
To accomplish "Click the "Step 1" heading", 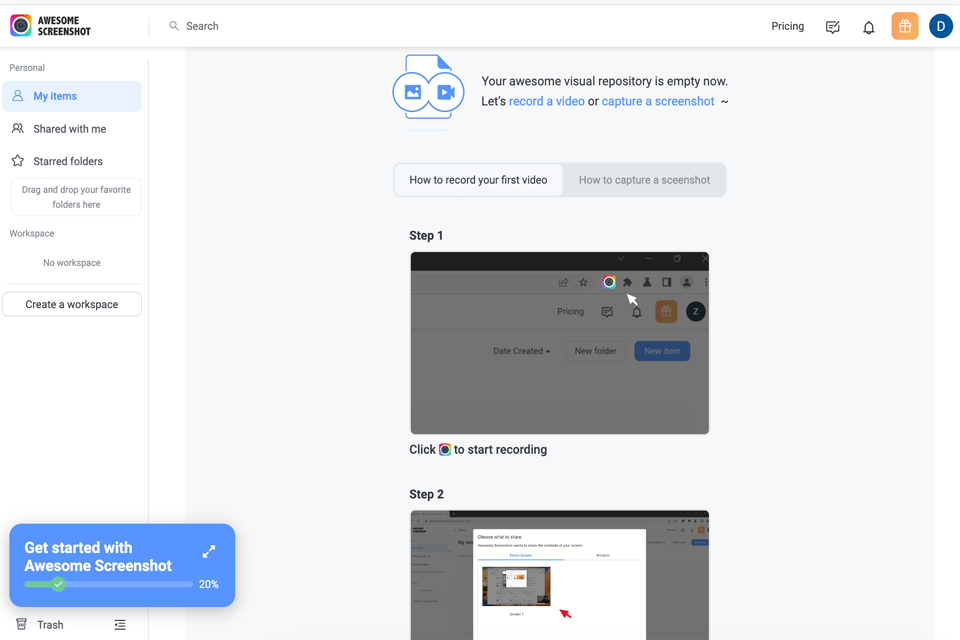I will pos(426,236).
